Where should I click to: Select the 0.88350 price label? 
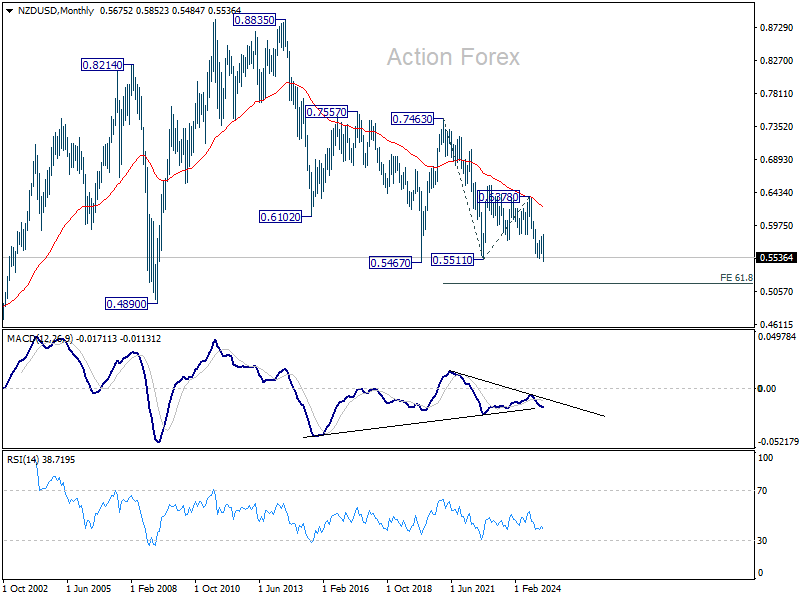coord(254,20)
